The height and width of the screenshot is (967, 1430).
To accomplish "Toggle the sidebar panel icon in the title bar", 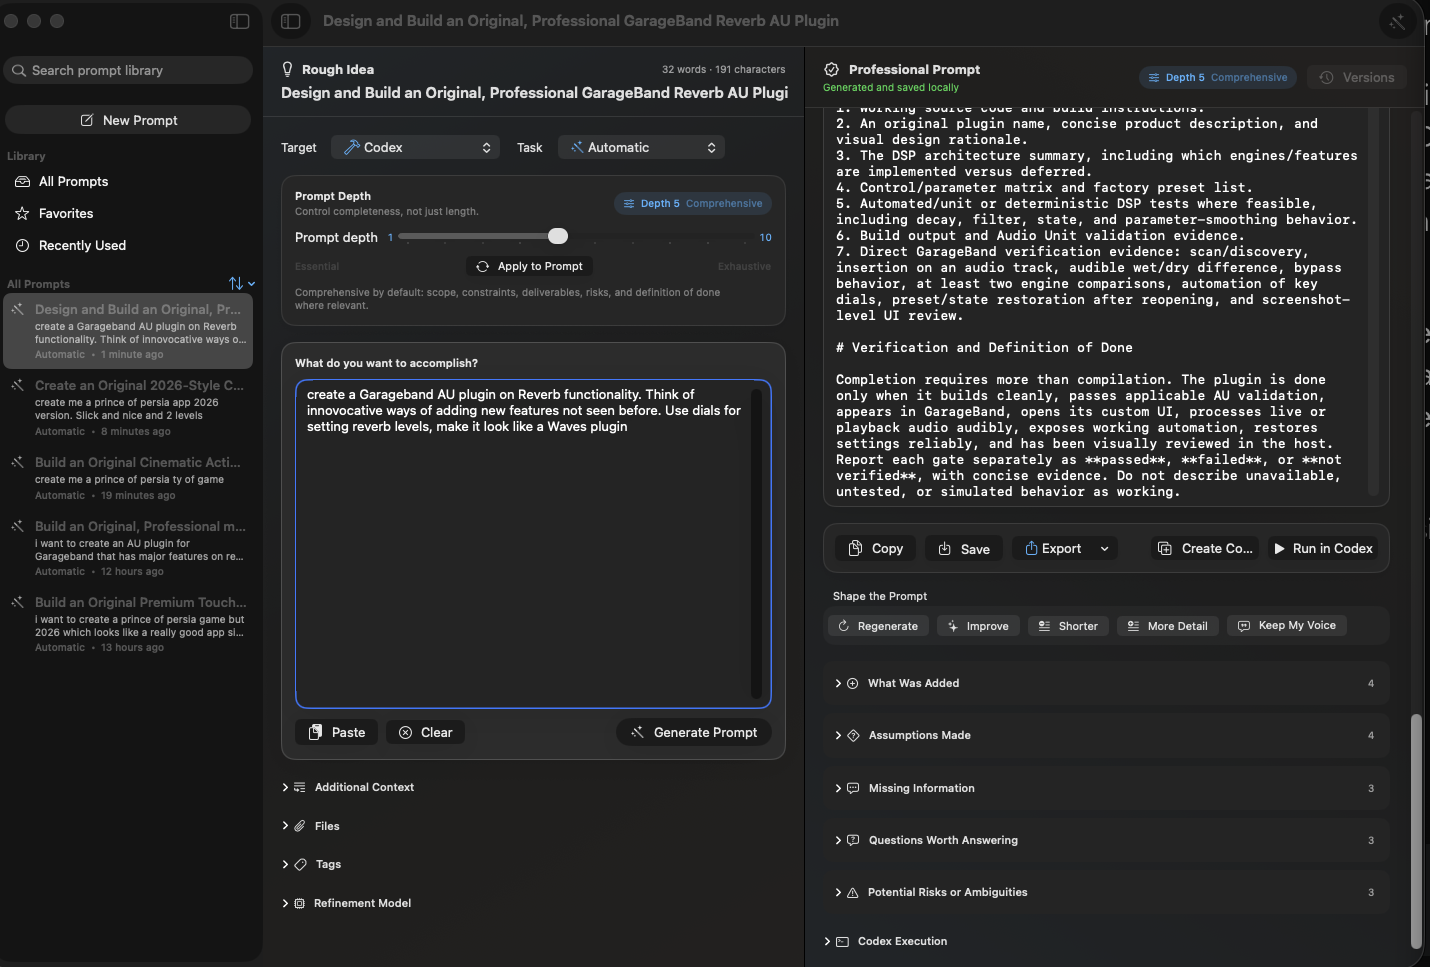I will point(291,21).
